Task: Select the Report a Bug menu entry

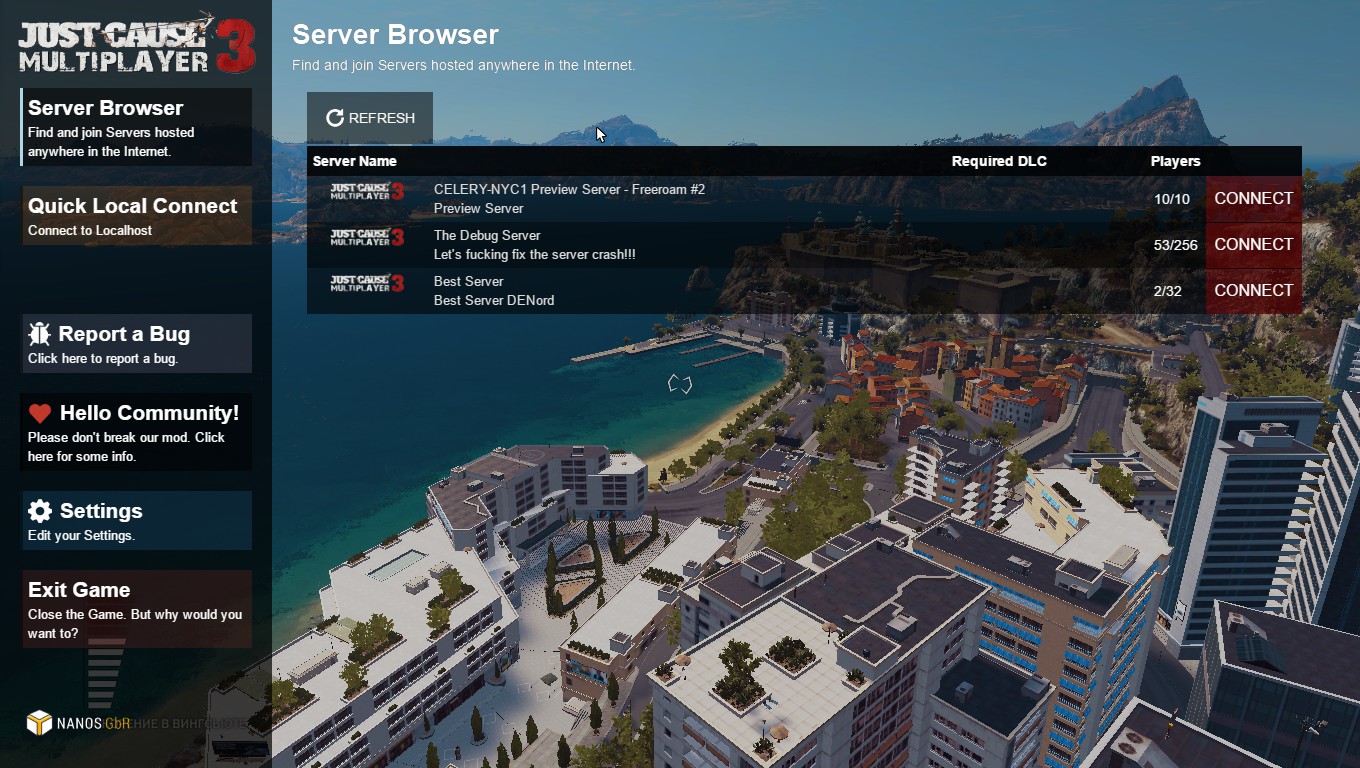Action: click(x=137, y=344)
